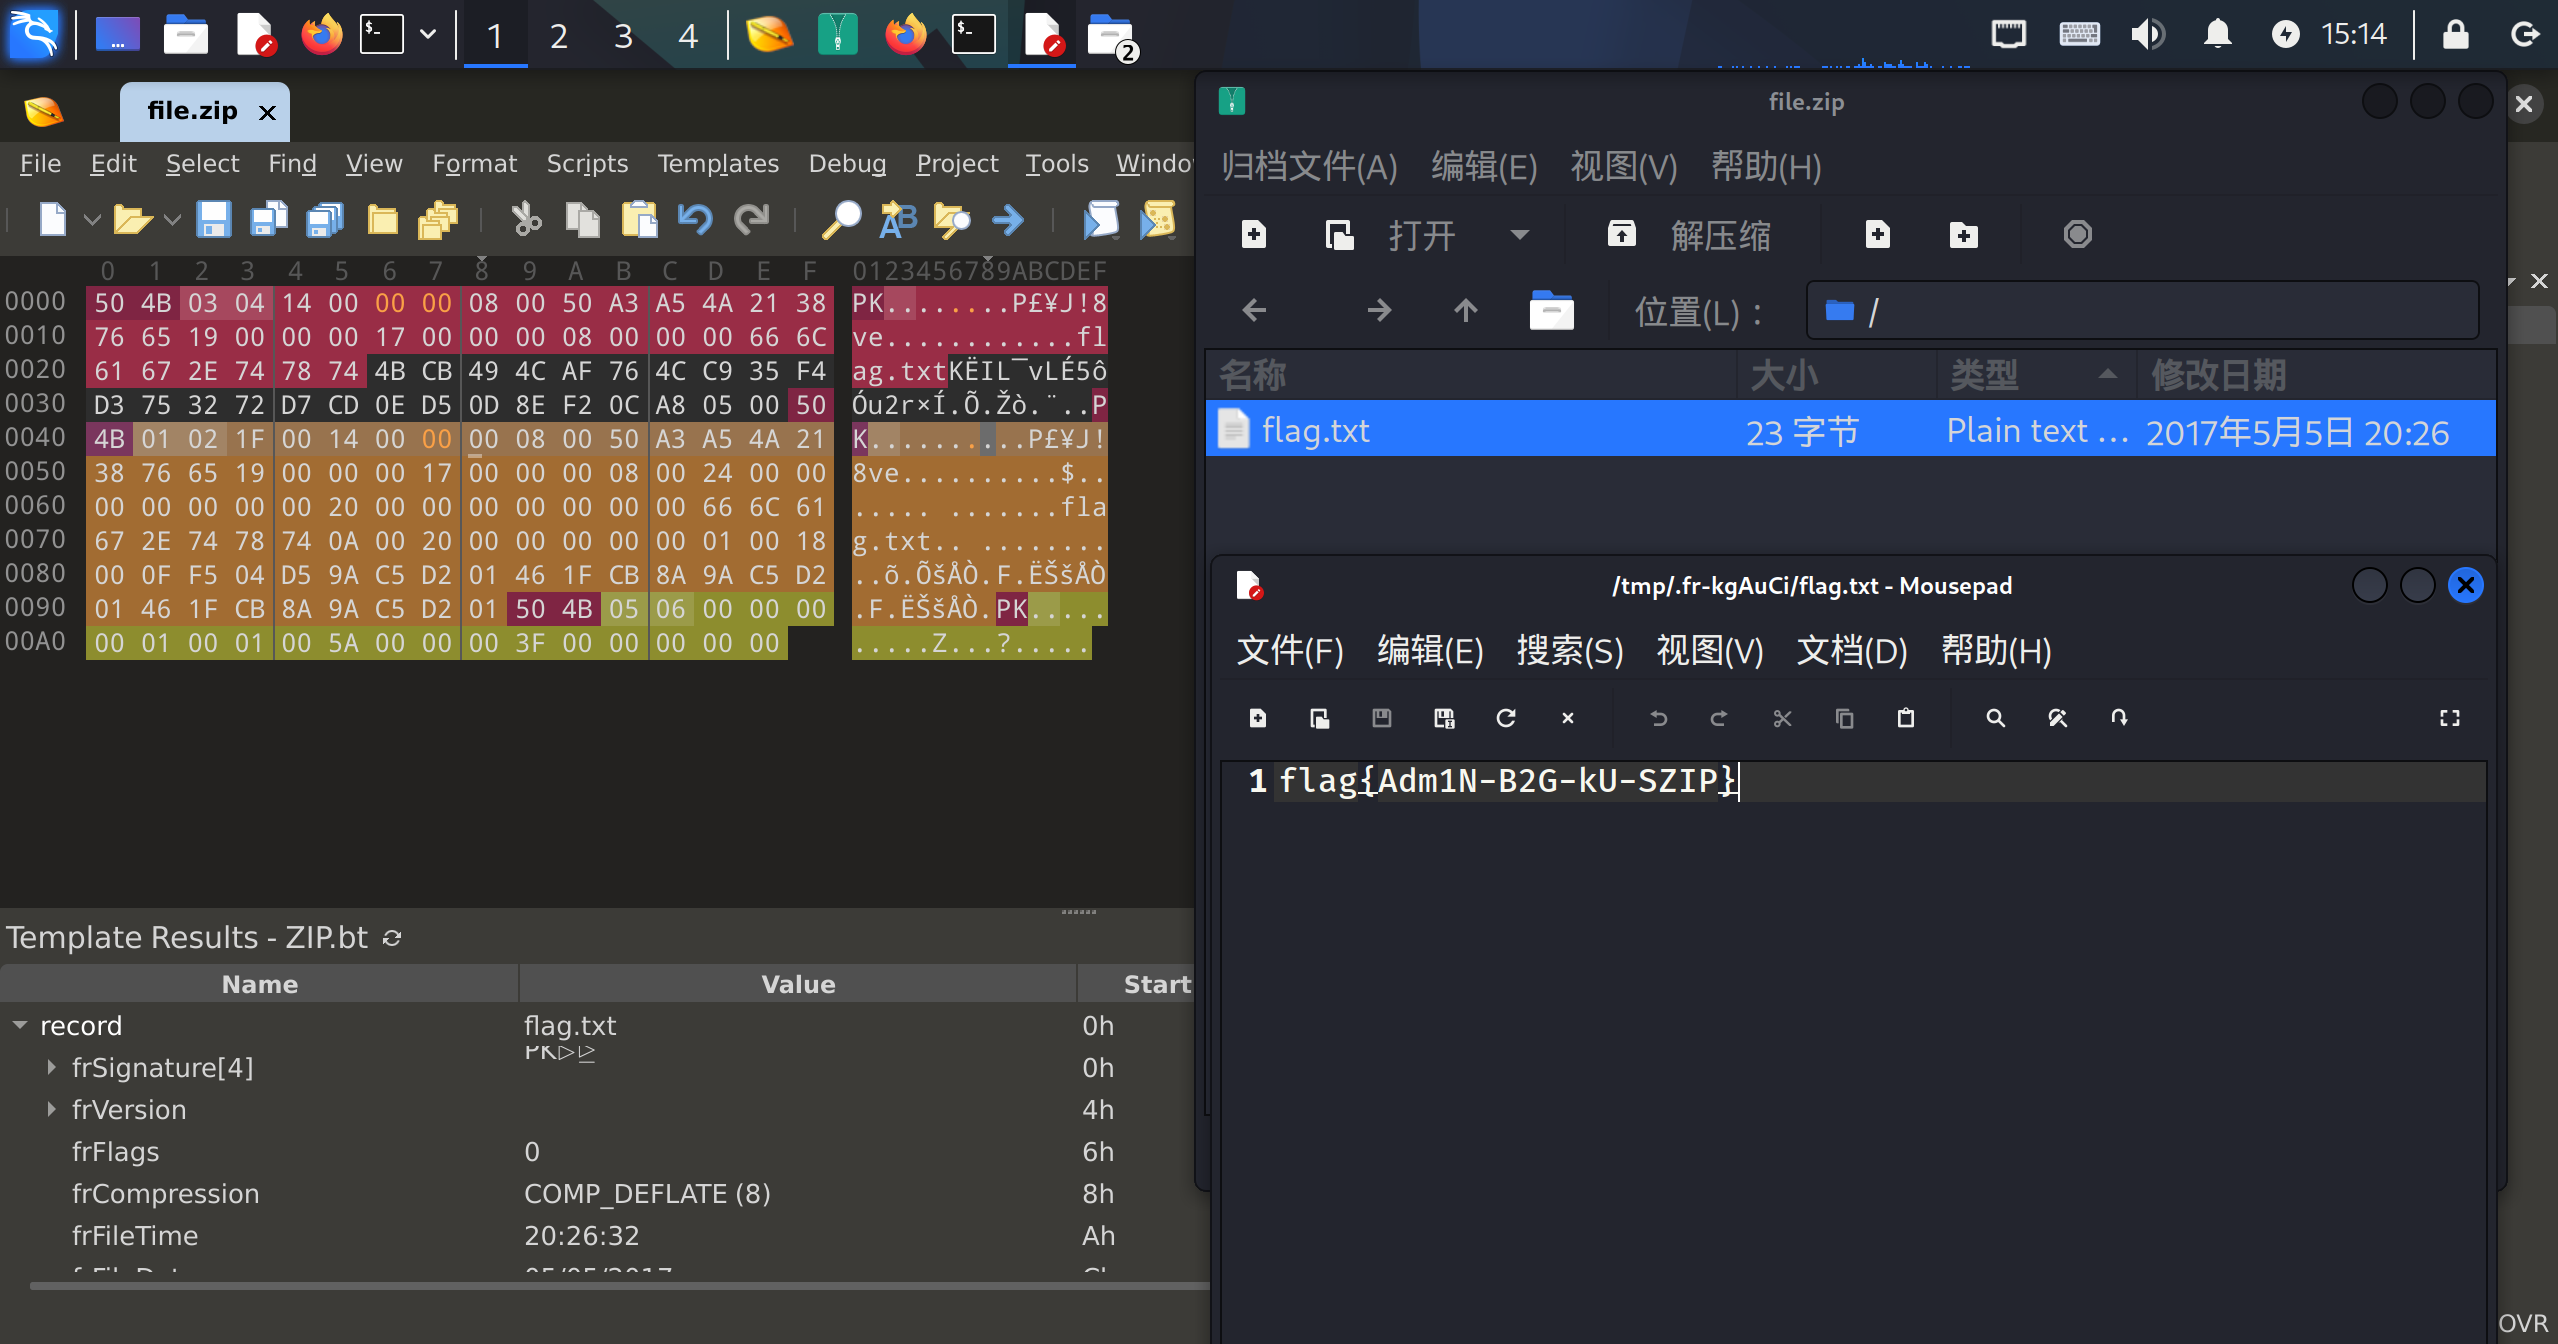Screen dimensions: 2558x1344
Task: Click Mousepad's reload file icon
Action: [1505, 718]
